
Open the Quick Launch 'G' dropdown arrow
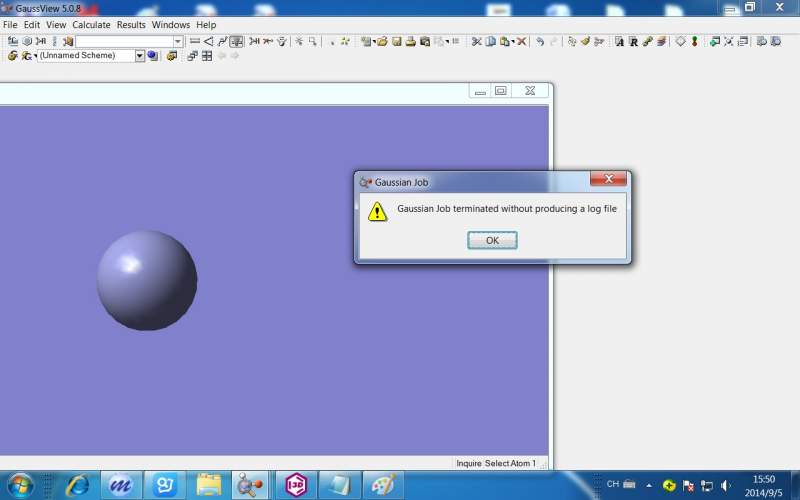coord(35,55)
